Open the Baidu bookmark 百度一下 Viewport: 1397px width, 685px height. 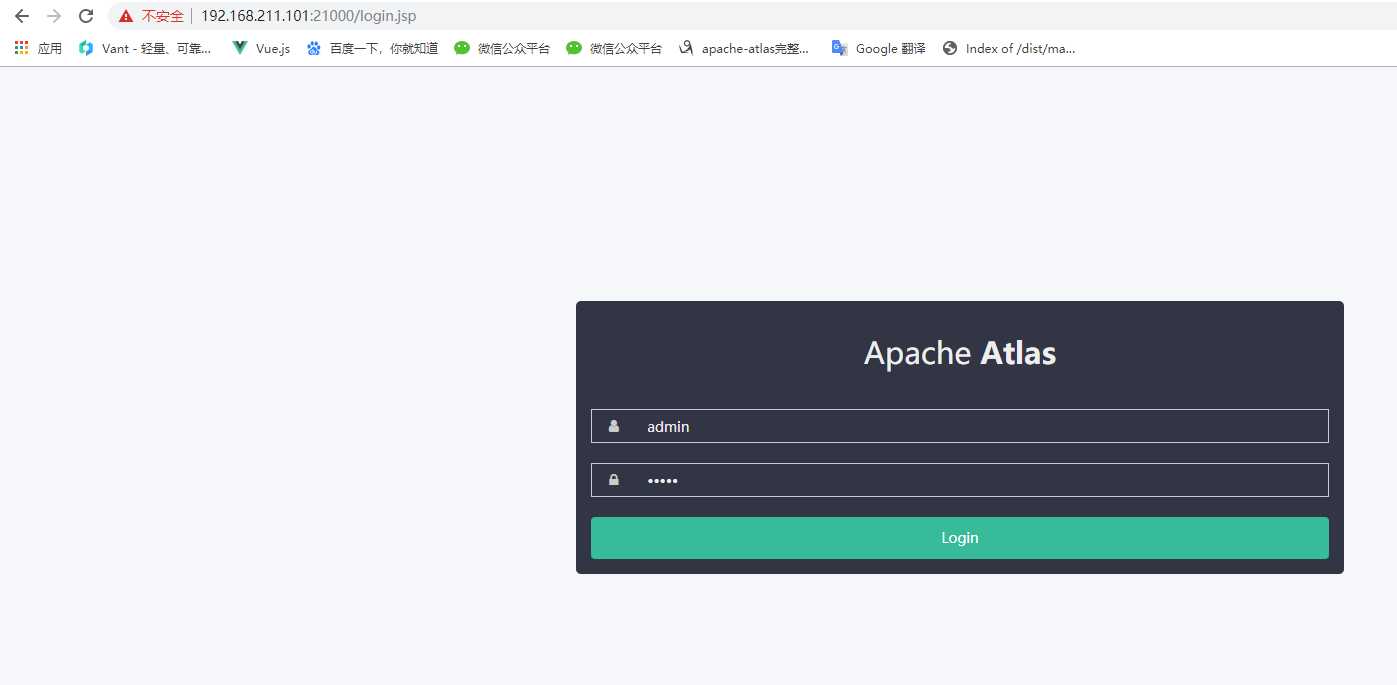(x=372, y=48)
